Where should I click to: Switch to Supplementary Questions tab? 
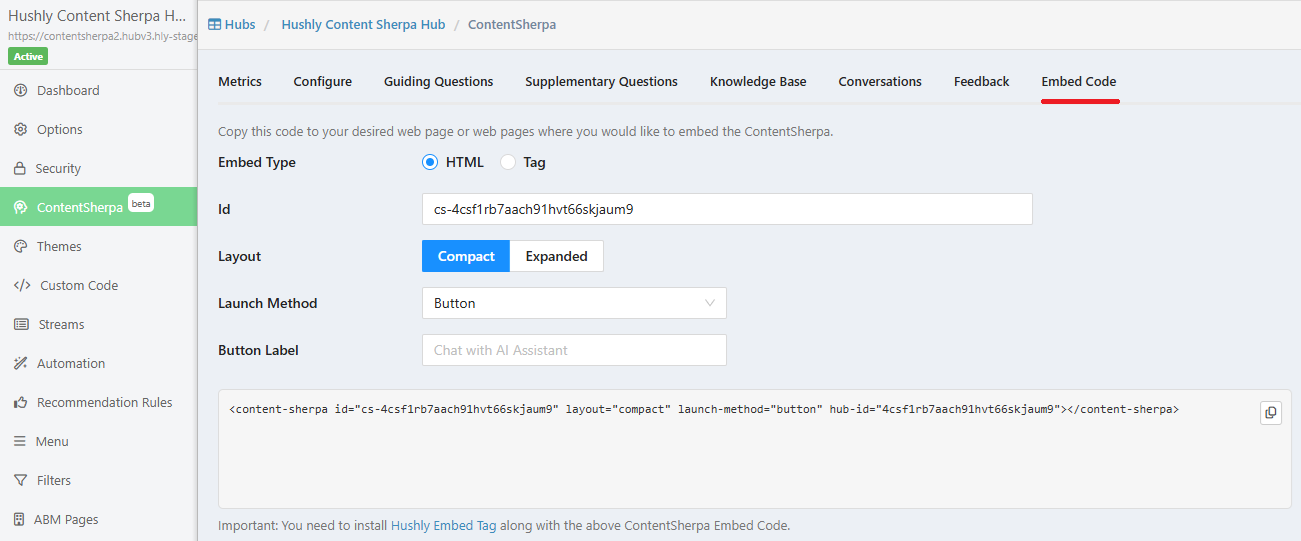601,81
